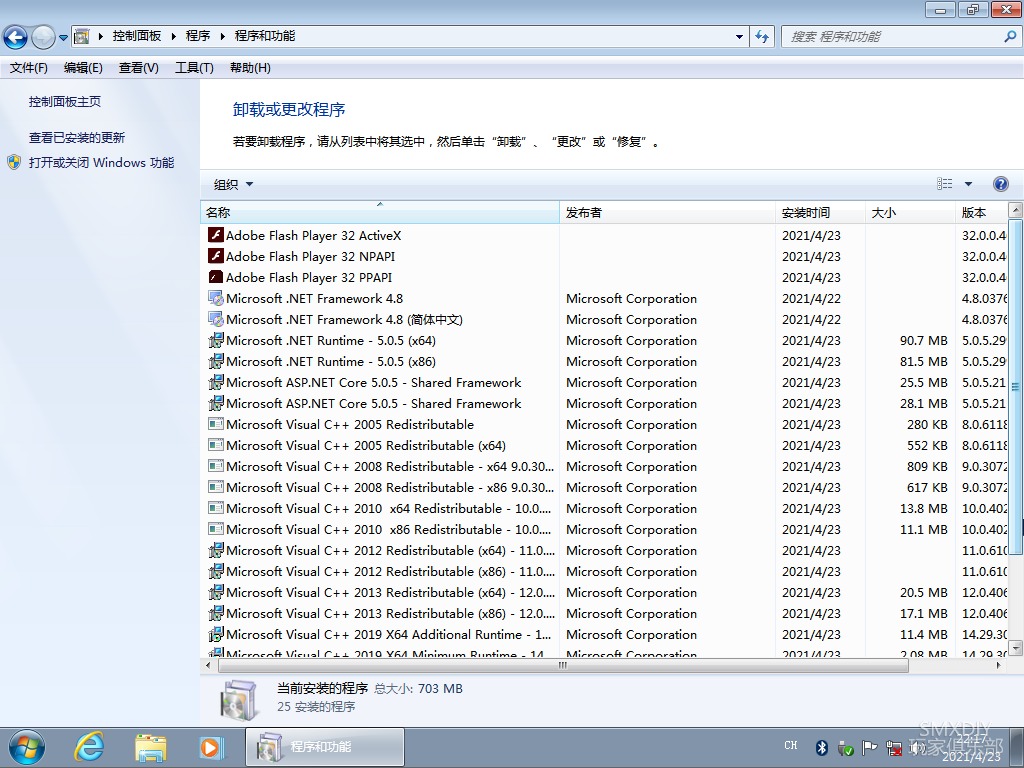Screen dimensions: 1024x768
Task: Open Action Center flag tray icon
Action: (x=869, y=747)
